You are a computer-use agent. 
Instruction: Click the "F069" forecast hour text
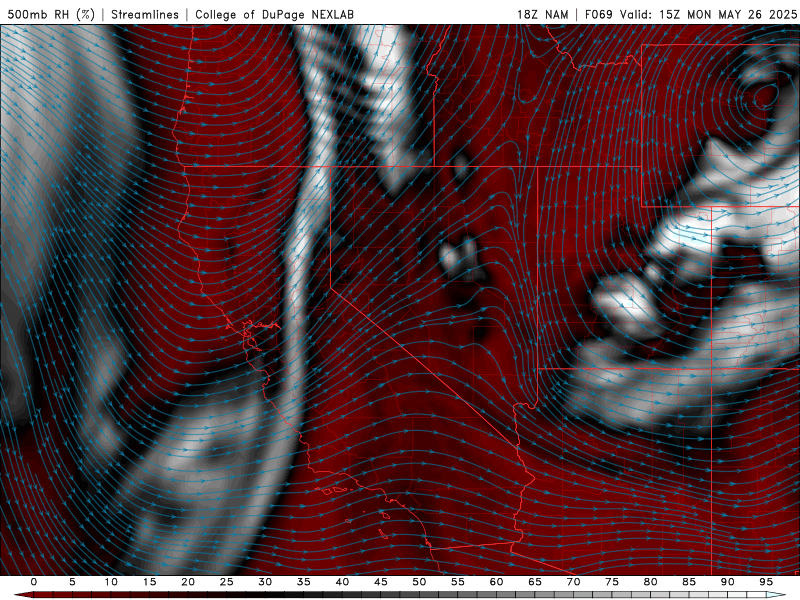[x=598, y=15]
